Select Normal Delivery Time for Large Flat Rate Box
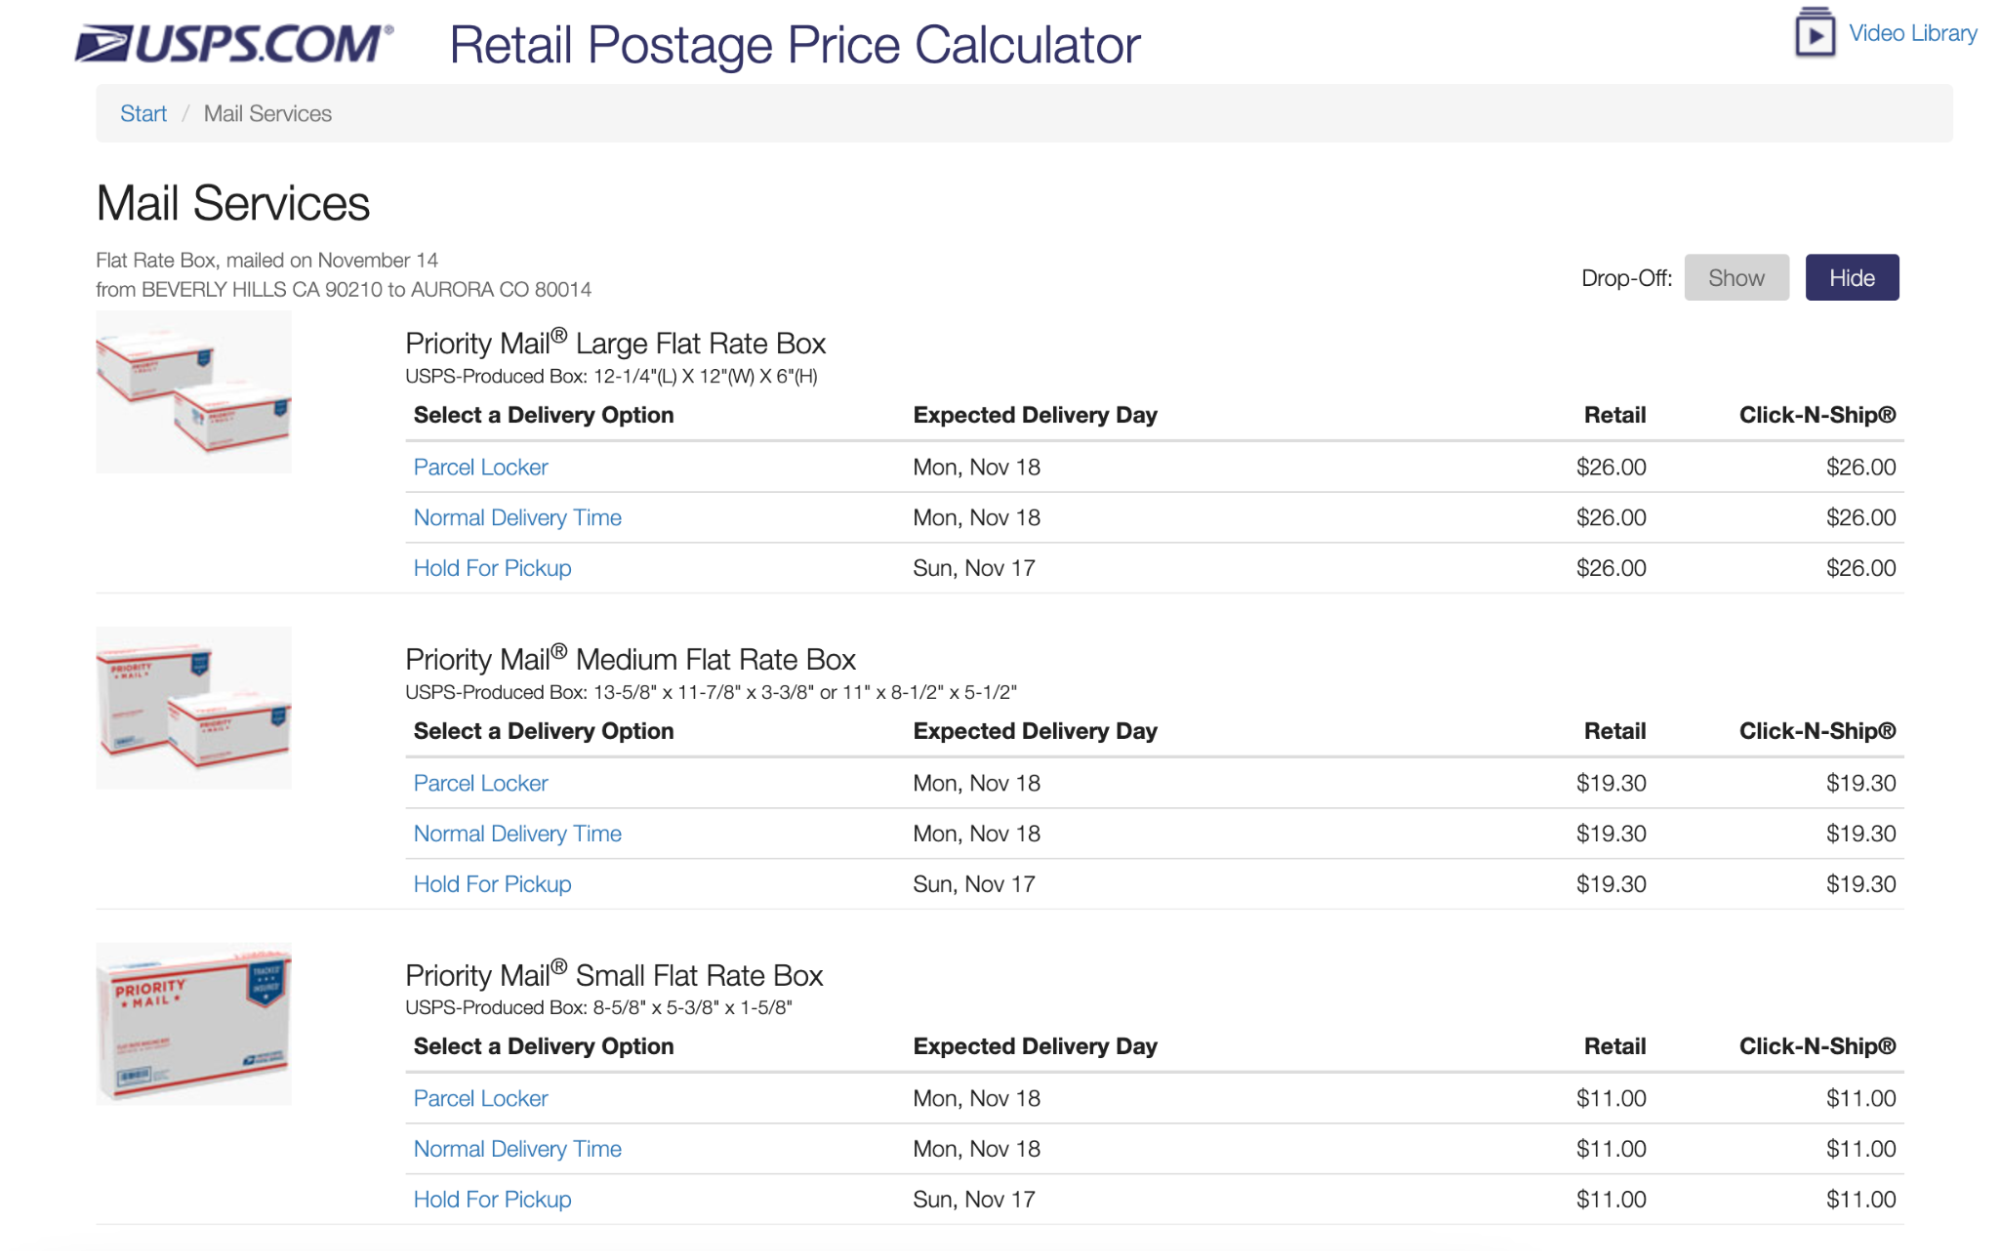 tap(517, 517)
